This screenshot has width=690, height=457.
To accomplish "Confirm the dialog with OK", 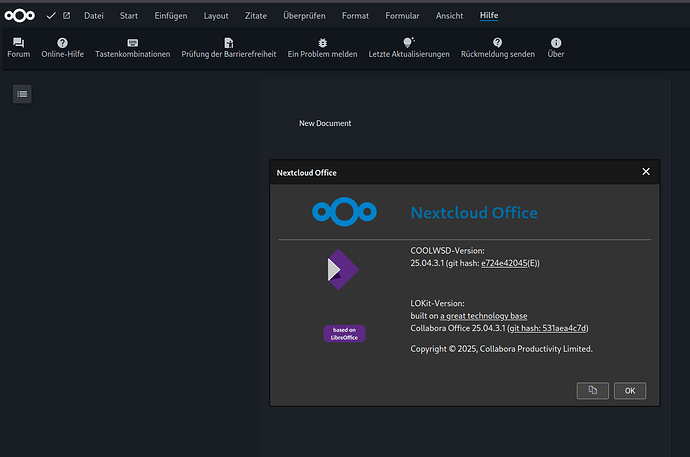I will [x=630, y=391].
